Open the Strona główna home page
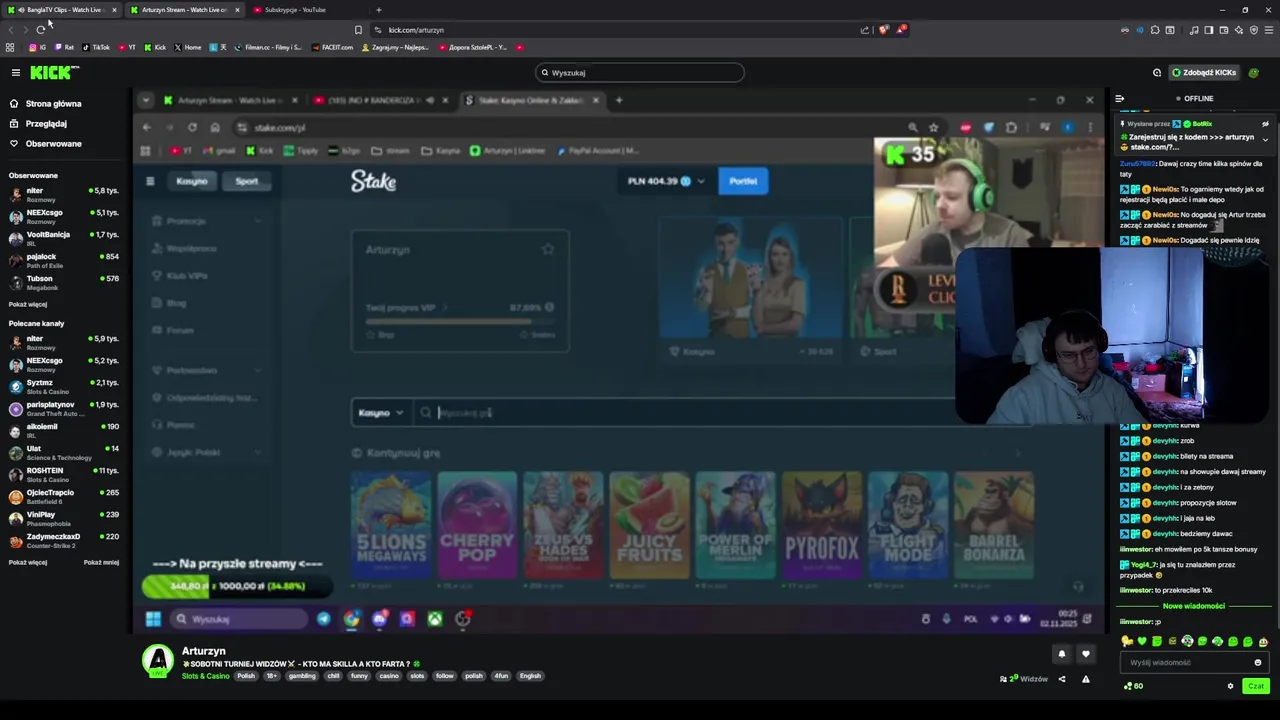 (46, 103)
